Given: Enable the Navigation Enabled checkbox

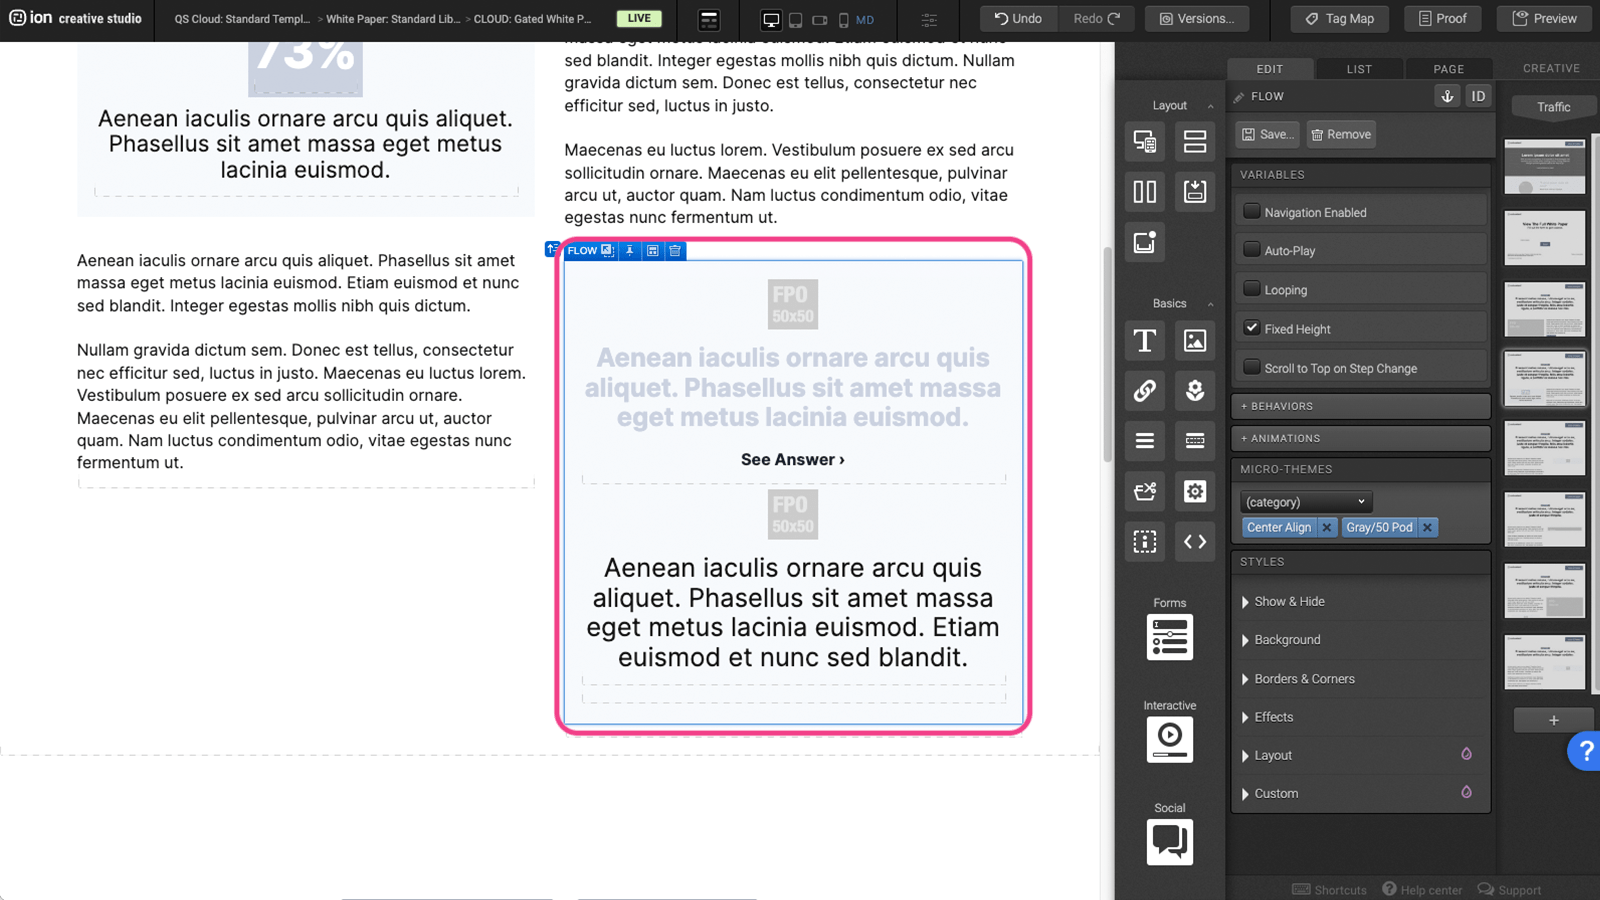Looking at the screenshot, I should 1251,211.
